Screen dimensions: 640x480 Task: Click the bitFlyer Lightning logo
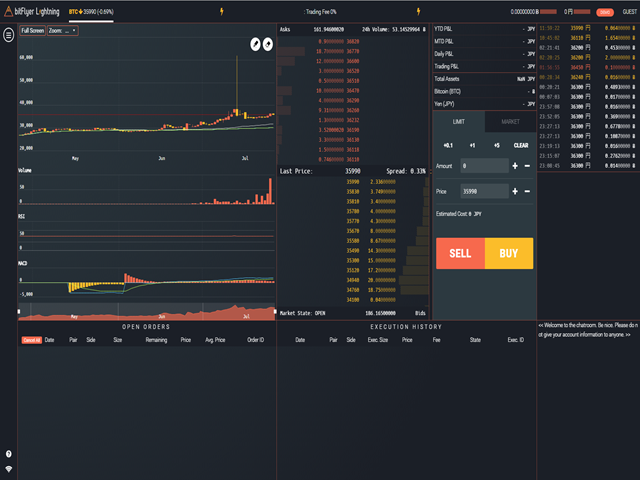(33, 11)
